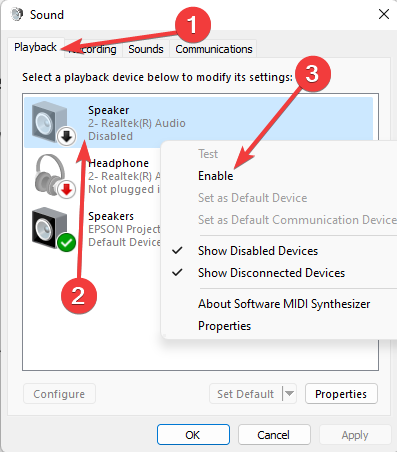Click the red not-plugged-in arrow badge

point(66,189)
